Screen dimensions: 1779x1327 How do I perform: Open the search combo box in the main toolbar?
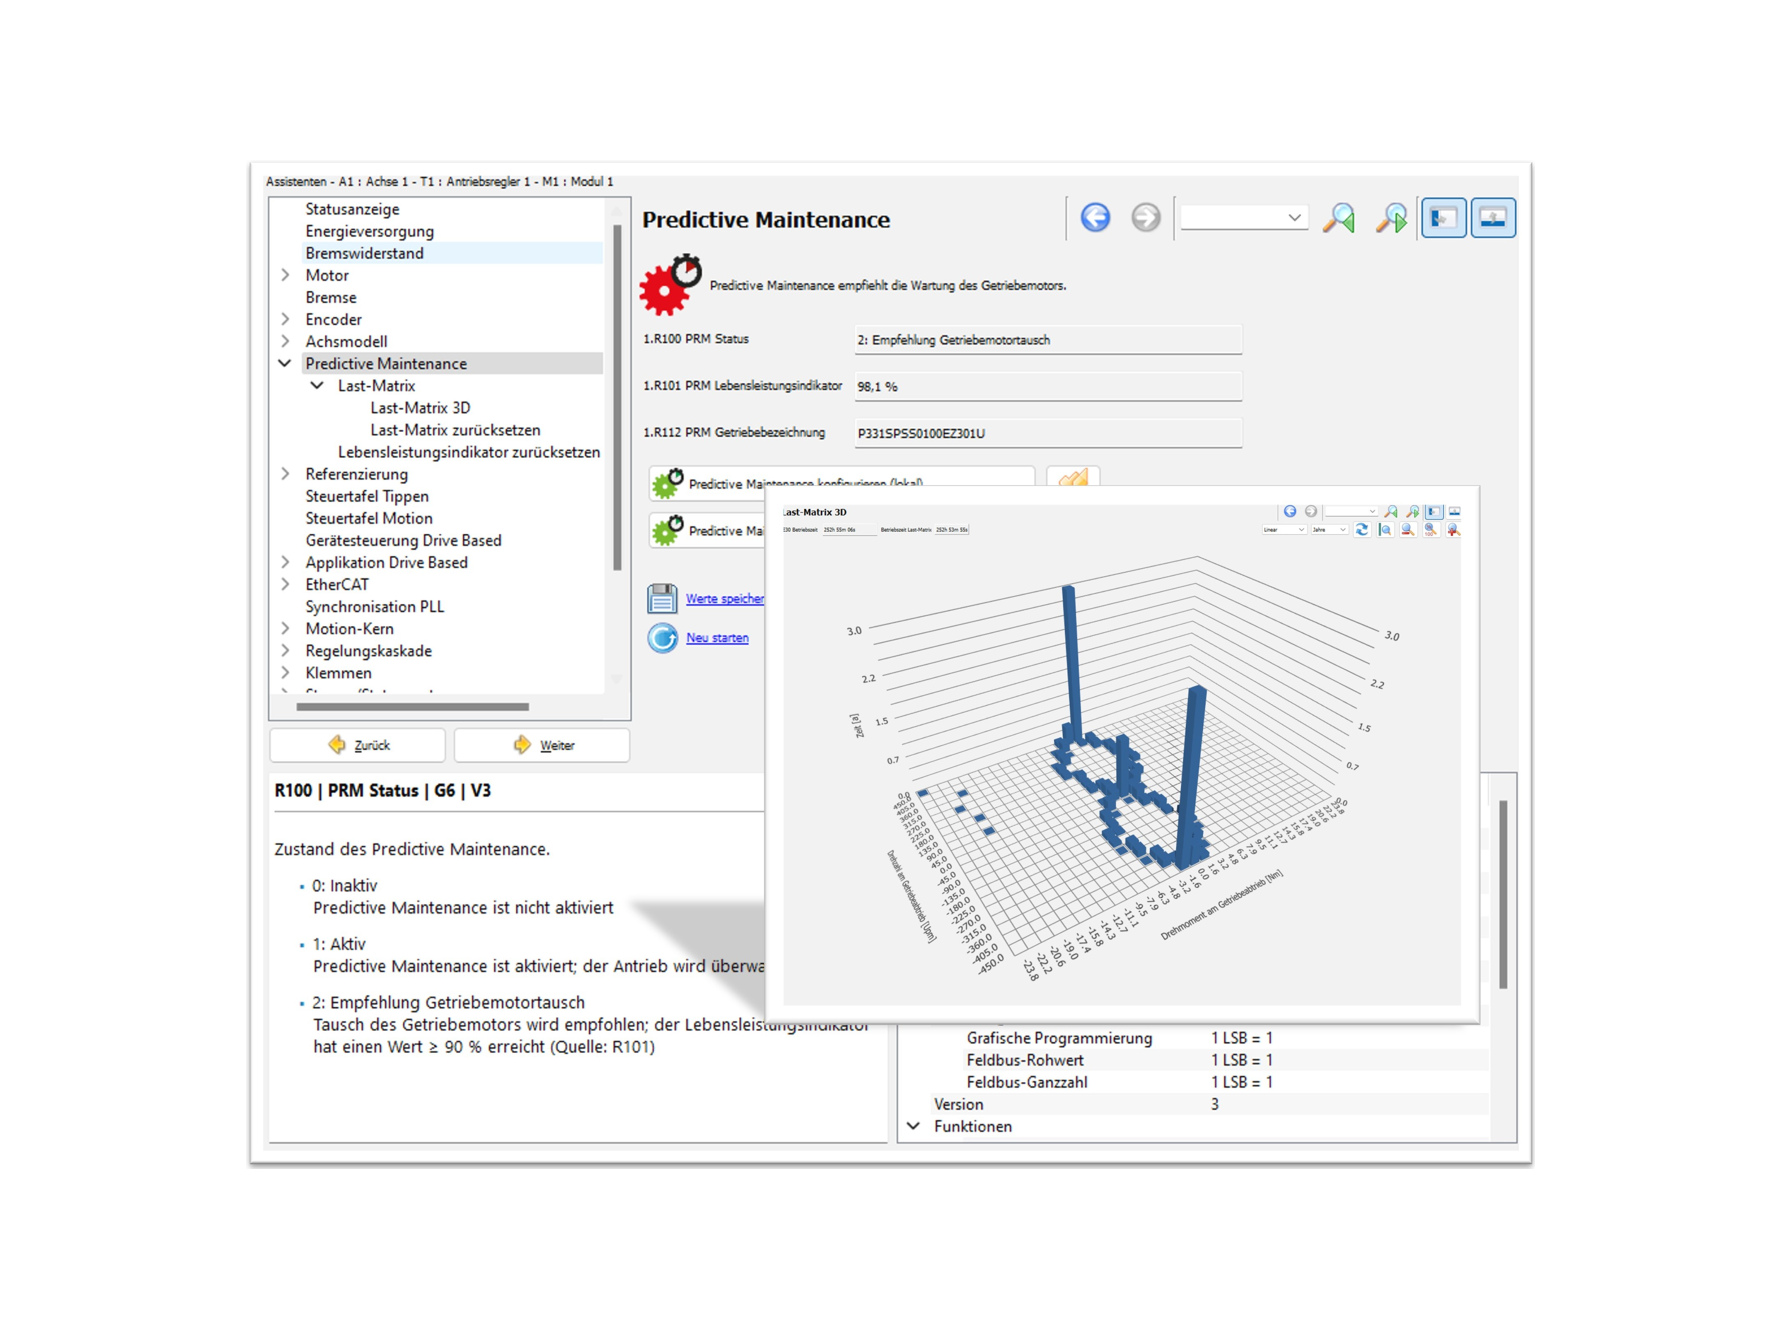click(x=1244, y=218)
